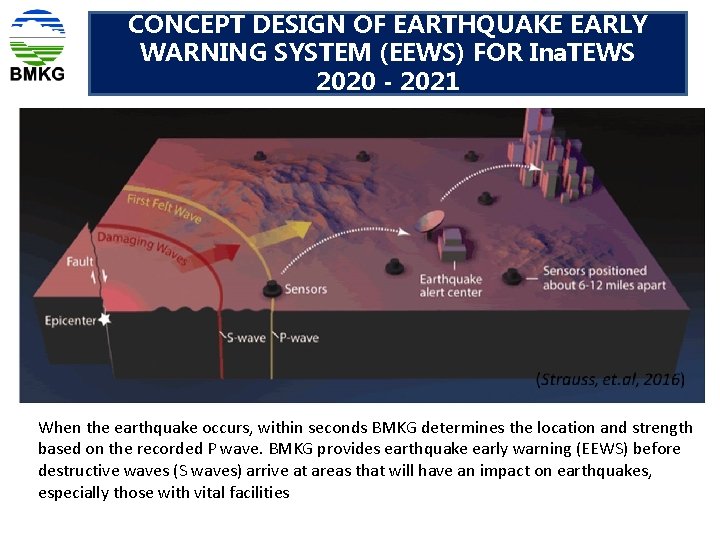The width and height of the screenshot is (720, 540).
Task: Click the '(Strauss, et.al, 2016)' citation
Action: tap(610, 379)
